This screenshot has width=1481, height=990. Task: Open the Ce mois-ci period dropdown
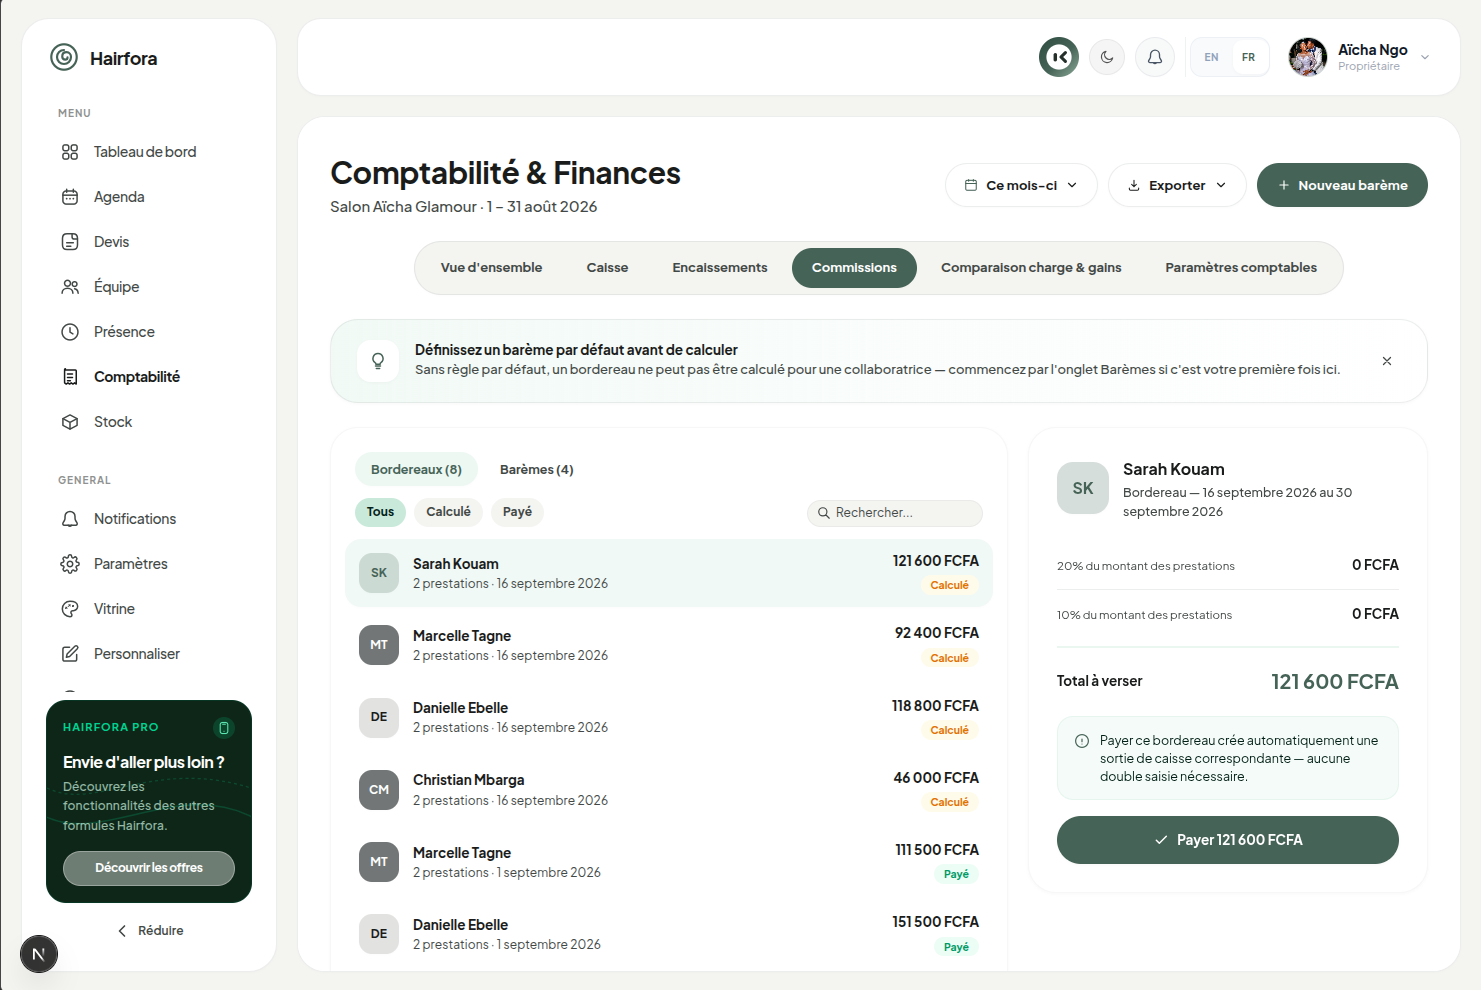pos(1021,185)
